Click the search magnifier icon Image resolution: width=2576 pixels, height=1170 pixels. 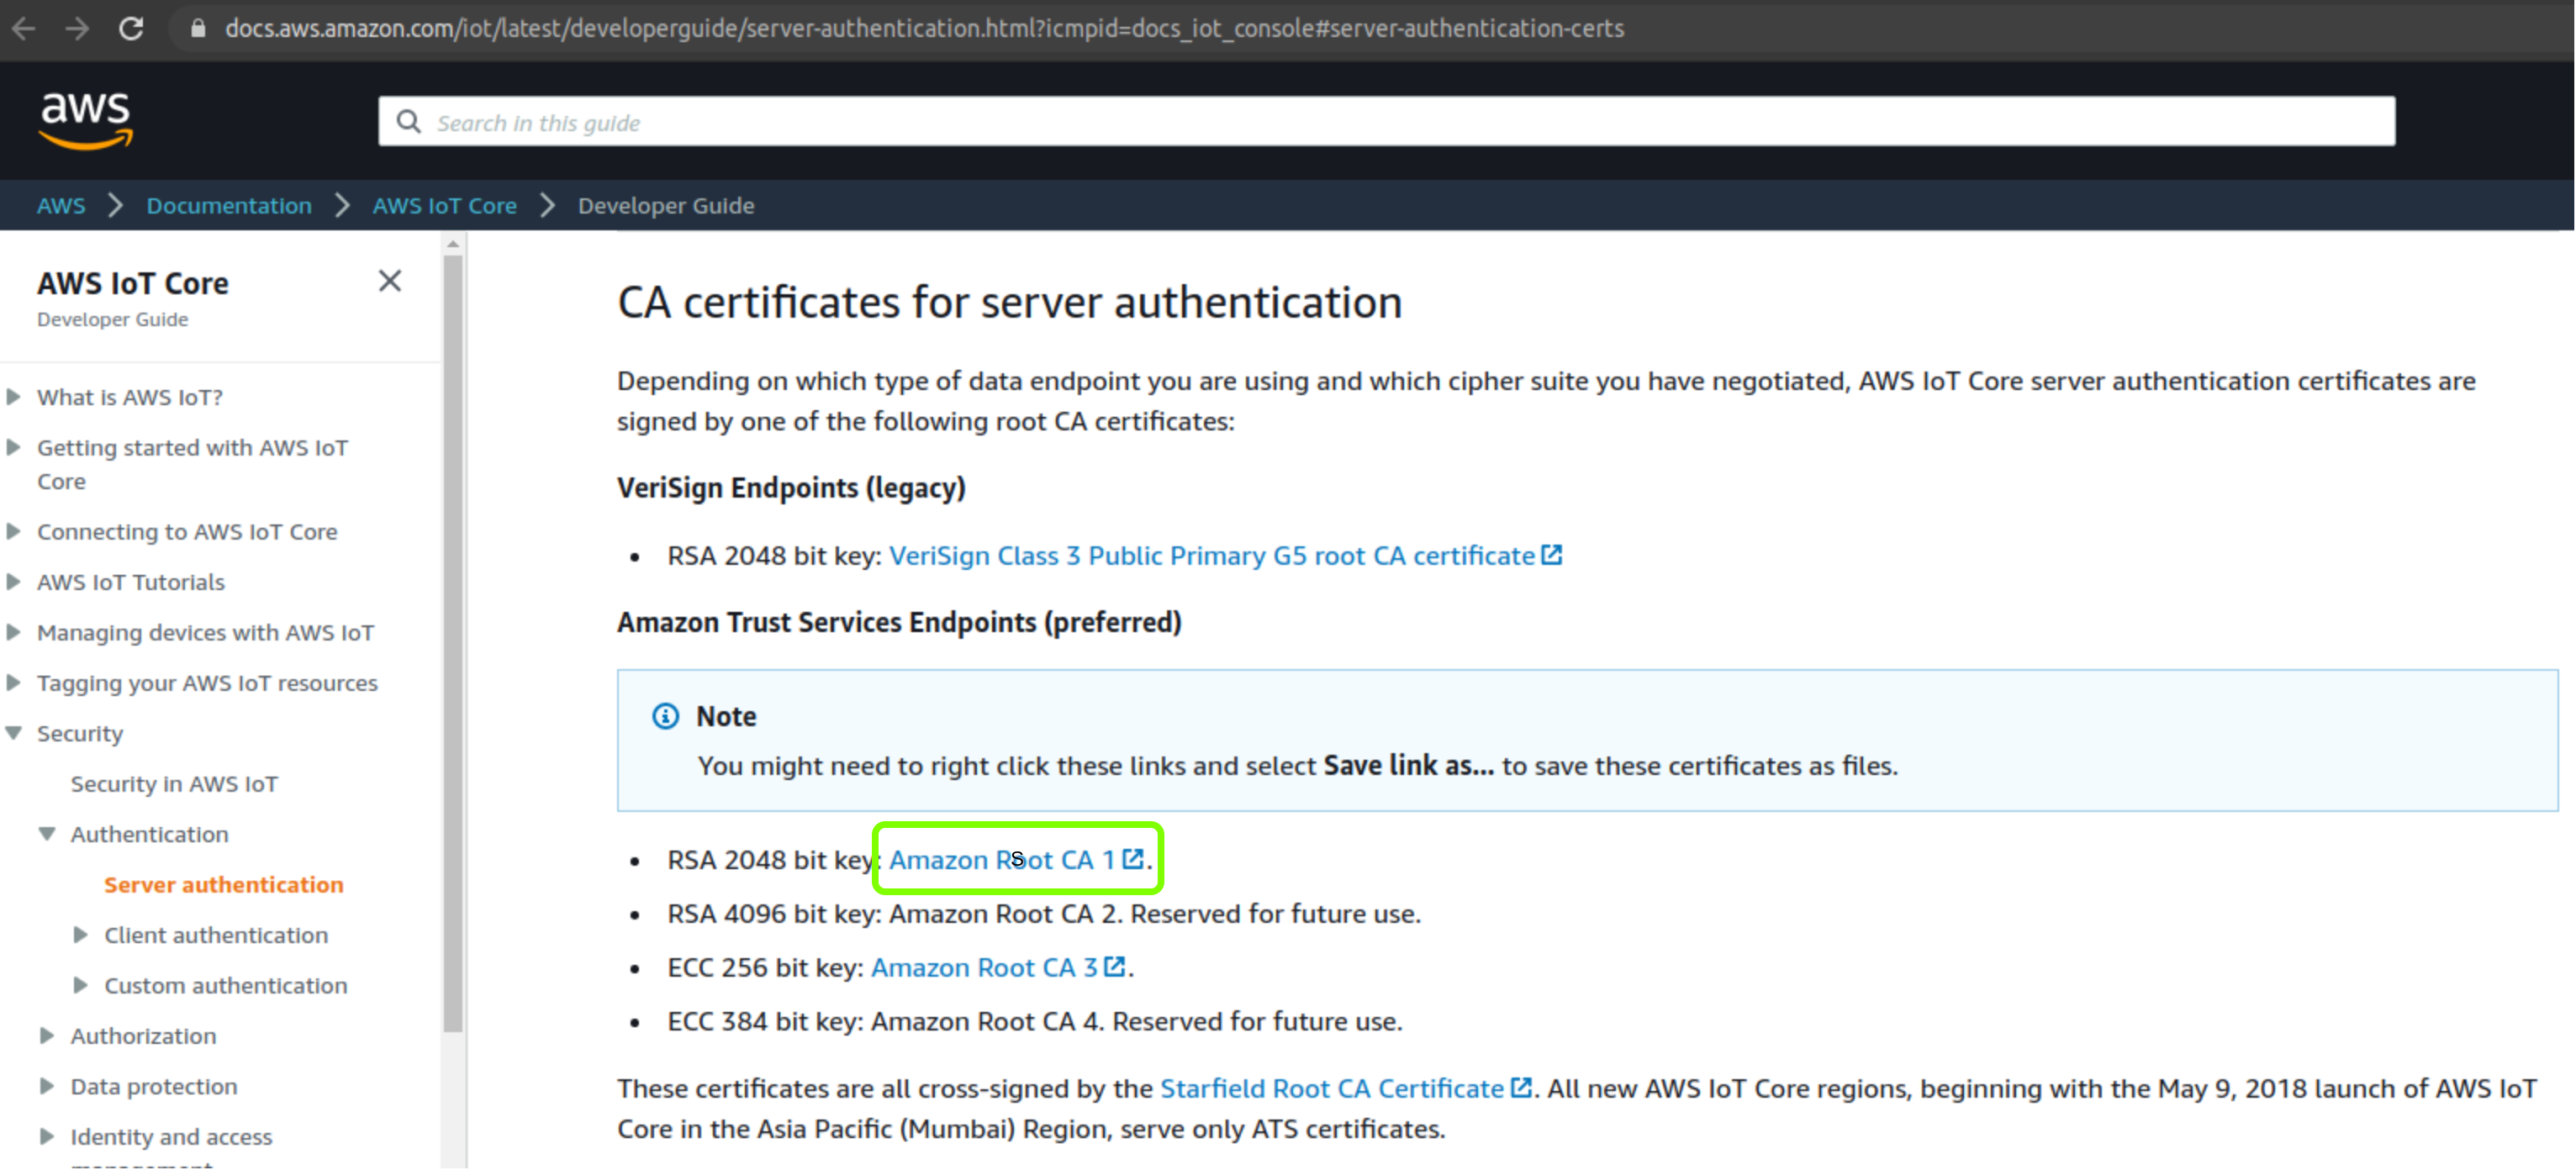click(408, 122)
